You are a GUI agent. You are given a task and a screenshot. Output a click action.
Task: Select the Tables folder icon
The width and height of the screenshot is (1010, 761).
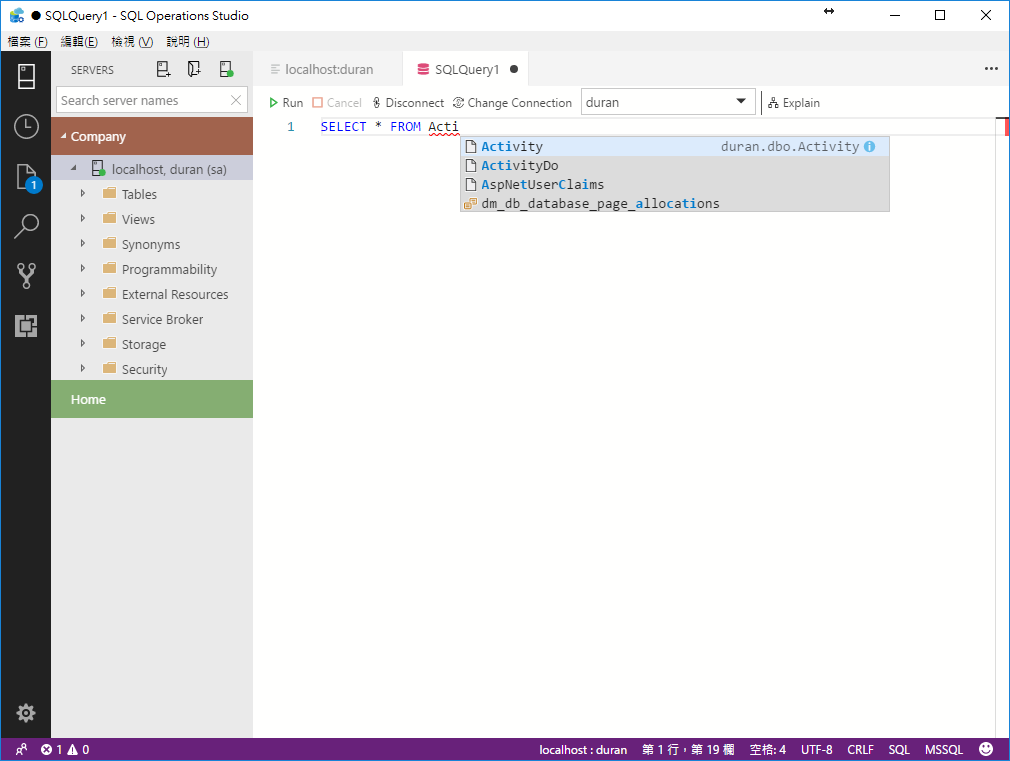click(x=110, y=193)
